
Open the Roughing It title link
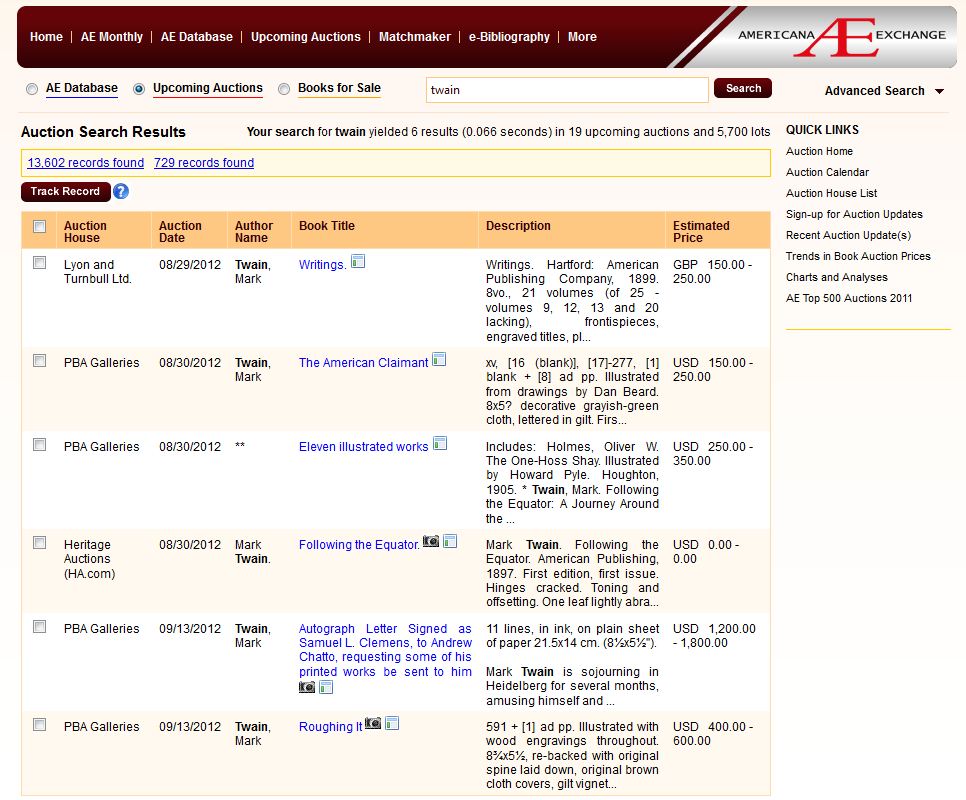point(330,727)
